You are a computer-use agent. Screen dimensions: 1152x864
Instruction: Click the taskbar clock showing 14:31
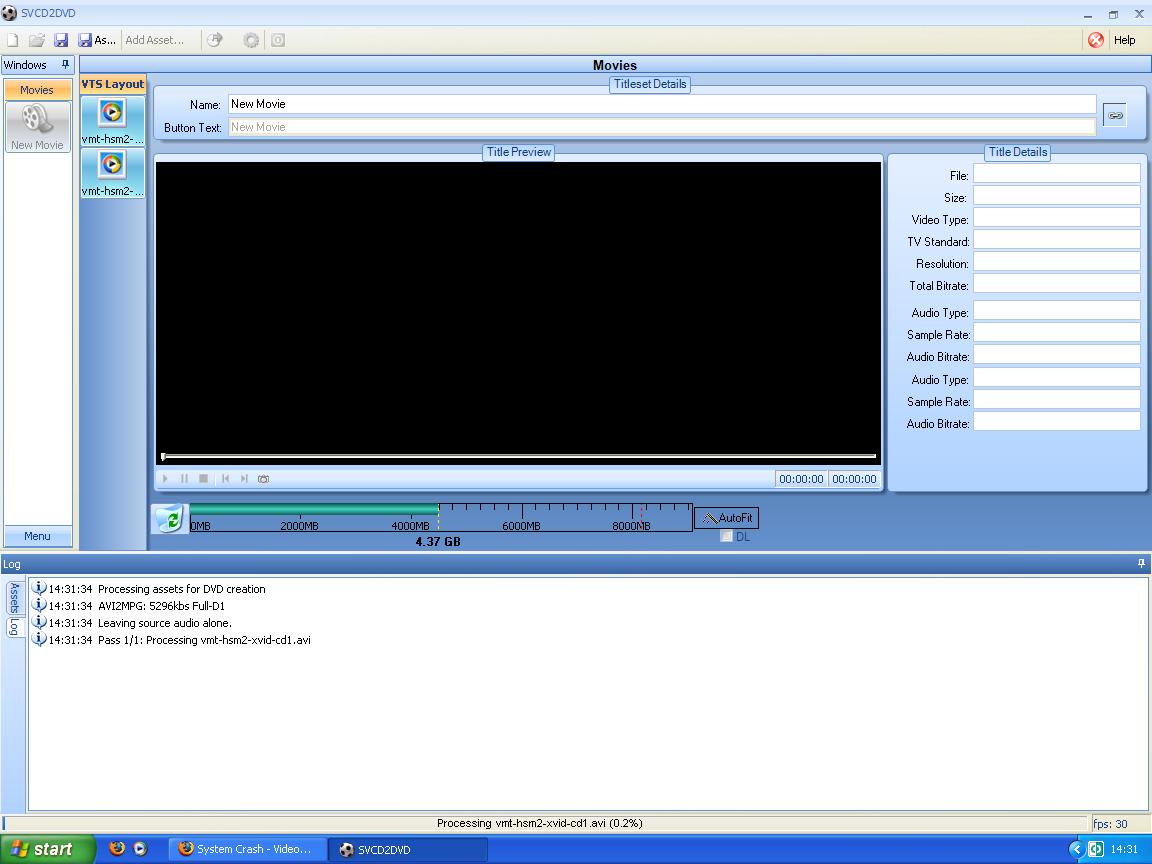tap(1124, 849)
